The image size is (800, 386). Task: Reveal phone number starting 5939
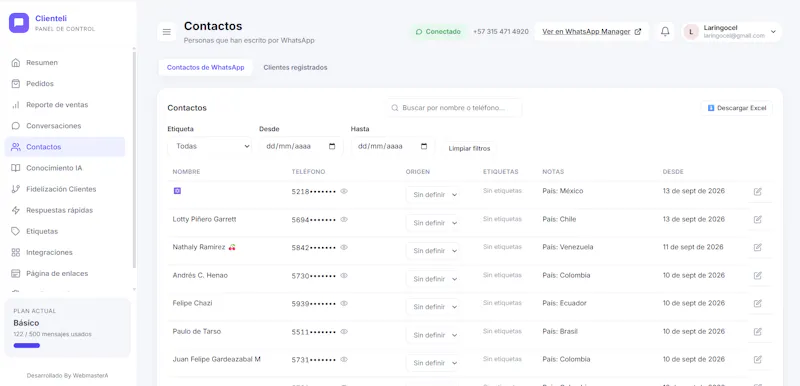(x=344, y=303)
